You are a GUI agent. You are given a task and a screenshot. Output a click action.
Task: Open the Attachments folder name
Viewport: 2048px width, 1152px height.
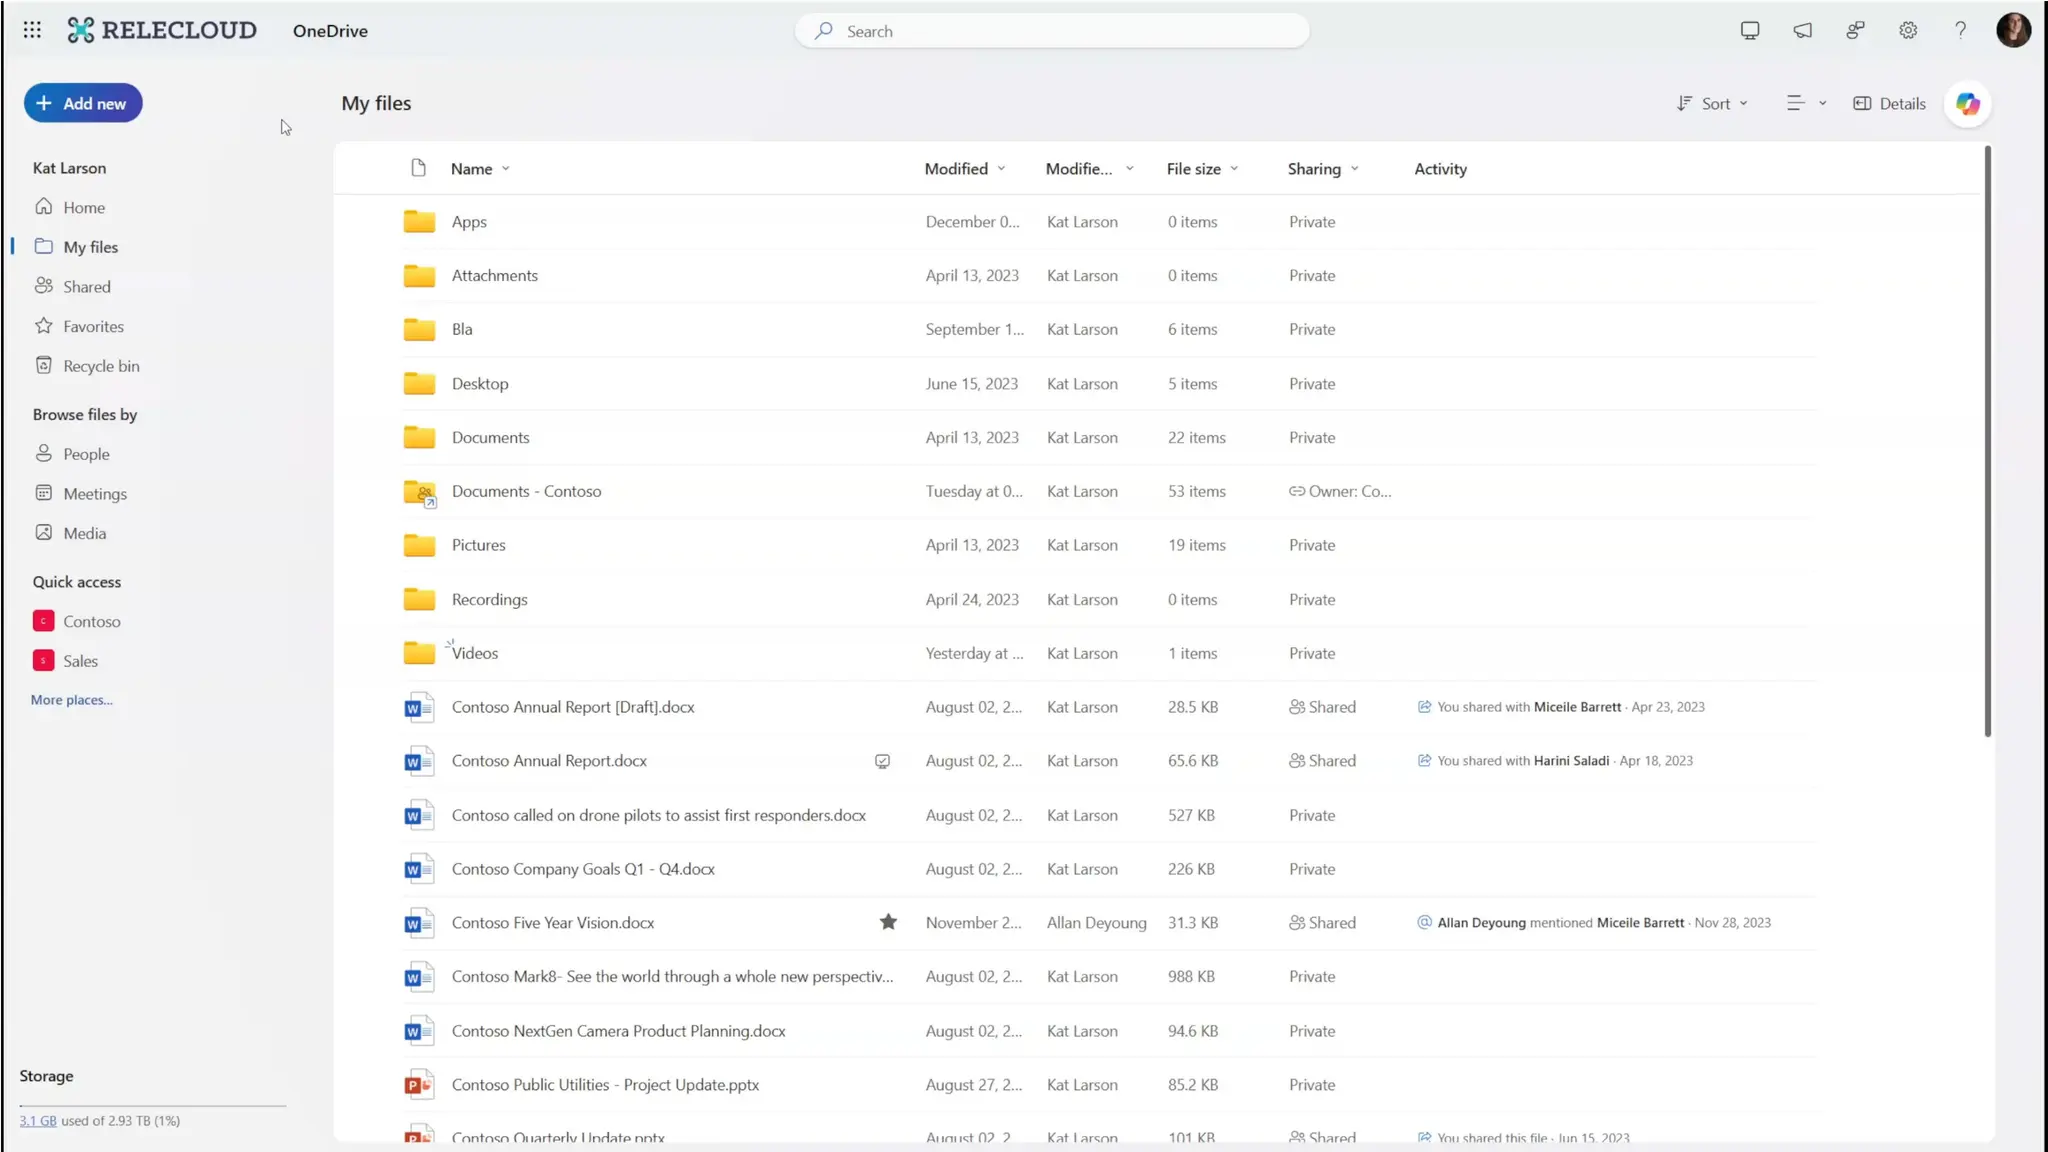coord(494,275)
